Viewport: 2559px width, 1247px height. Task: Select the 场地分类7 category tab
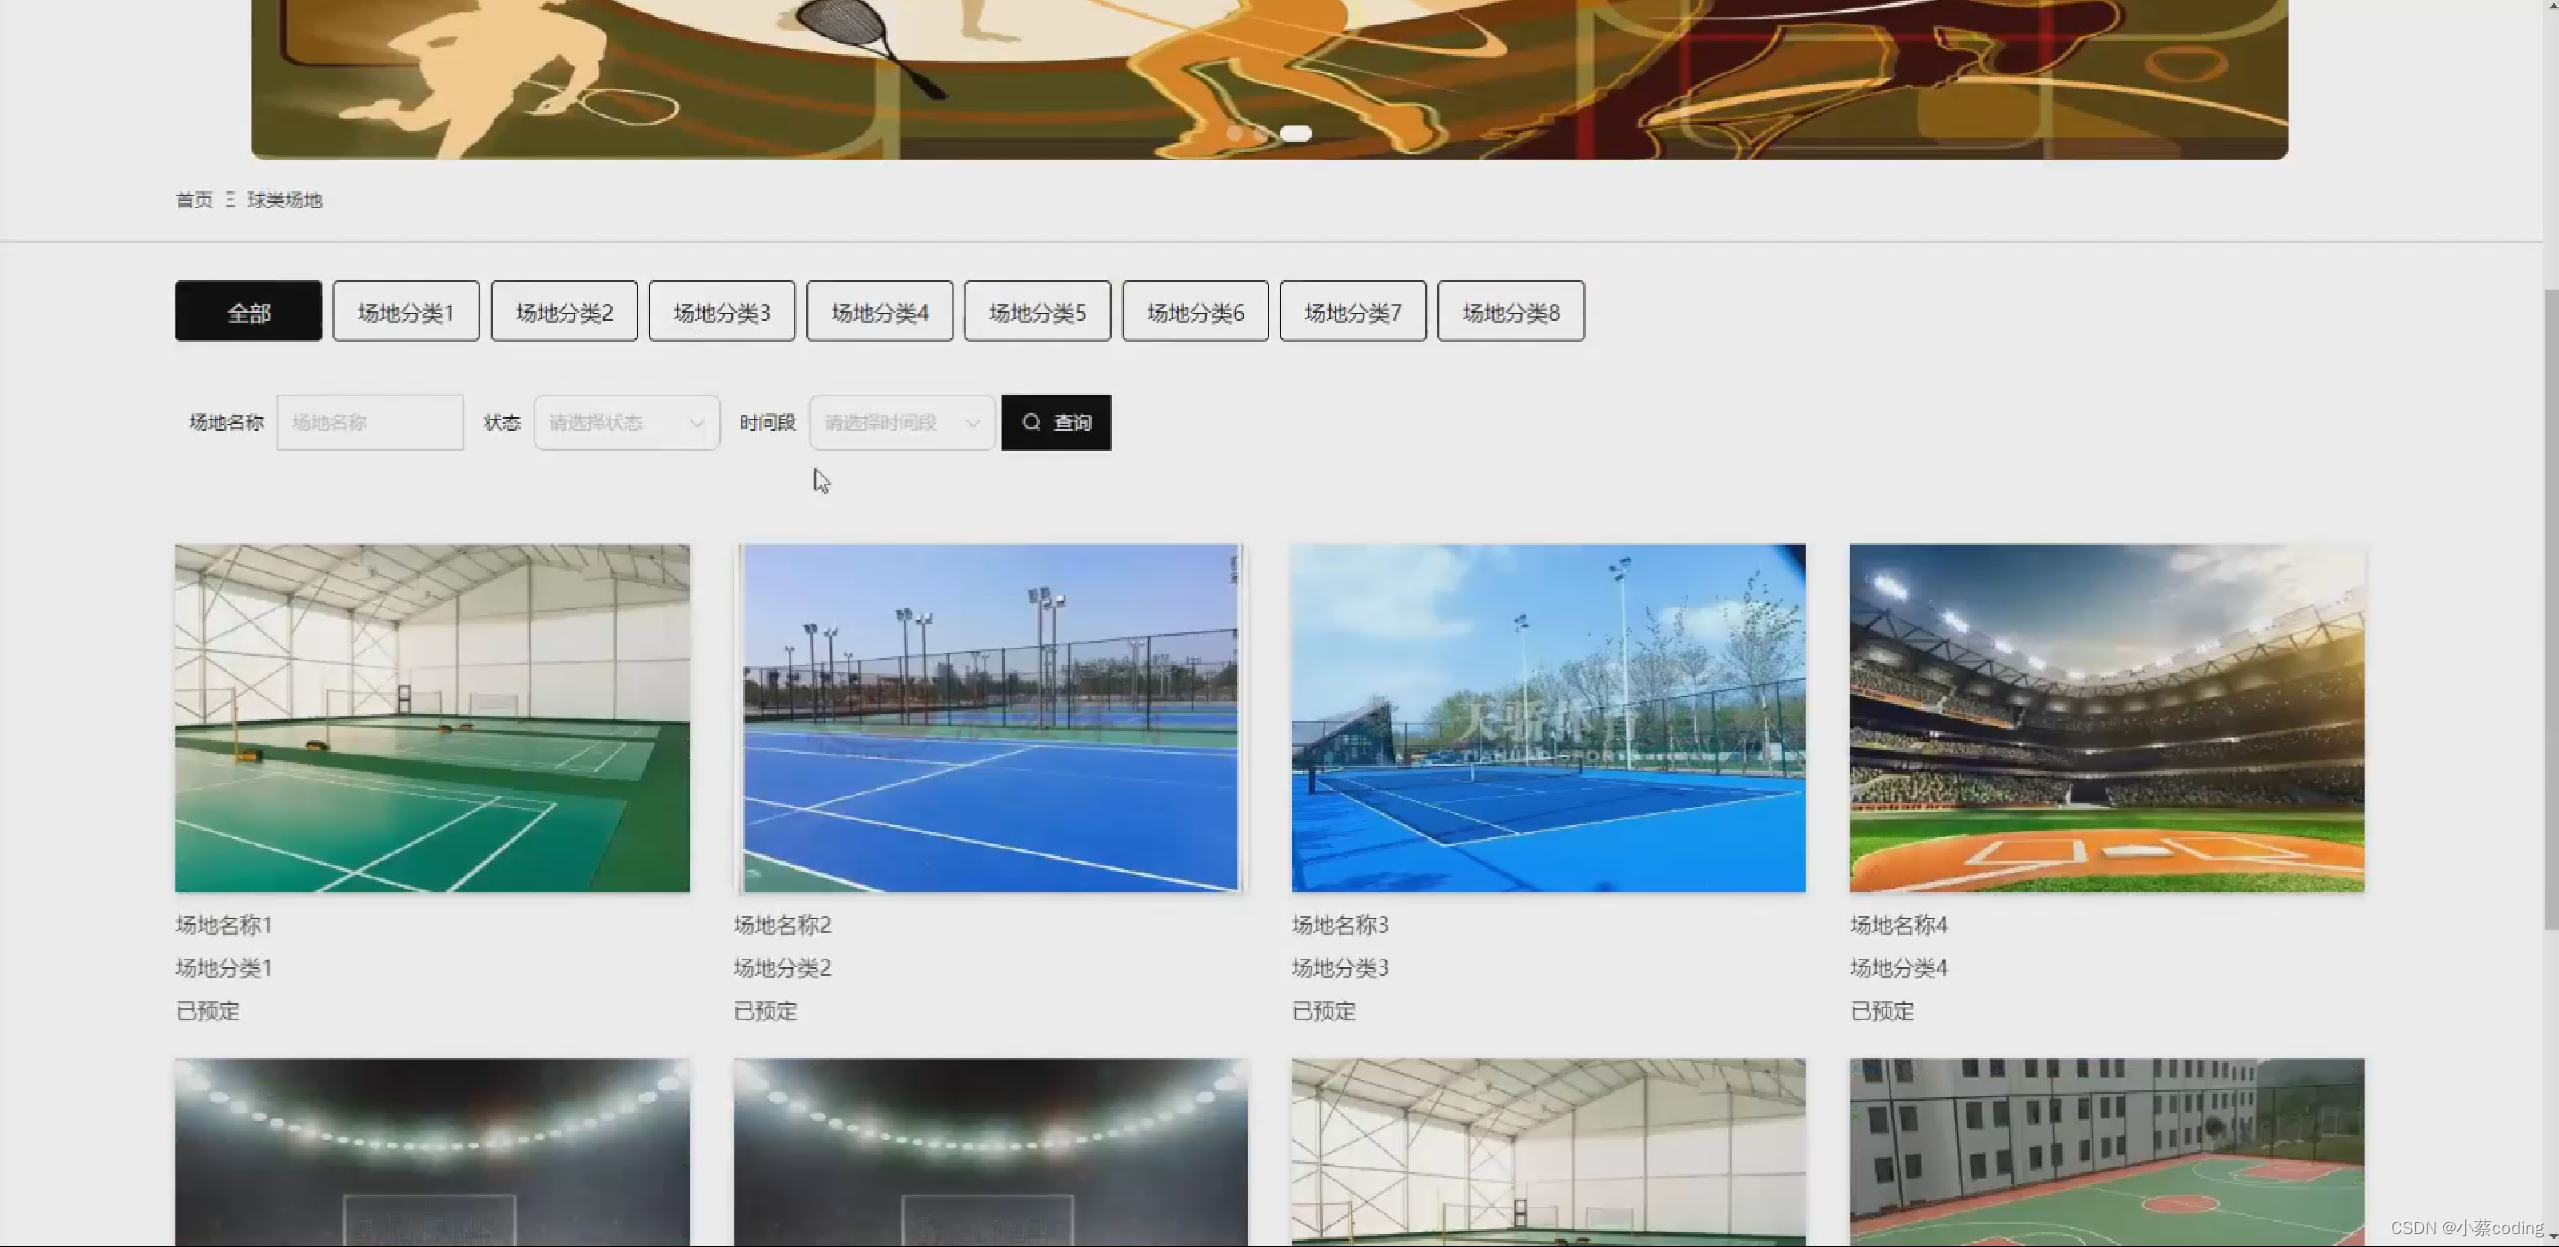click(x=1353, y=312)
